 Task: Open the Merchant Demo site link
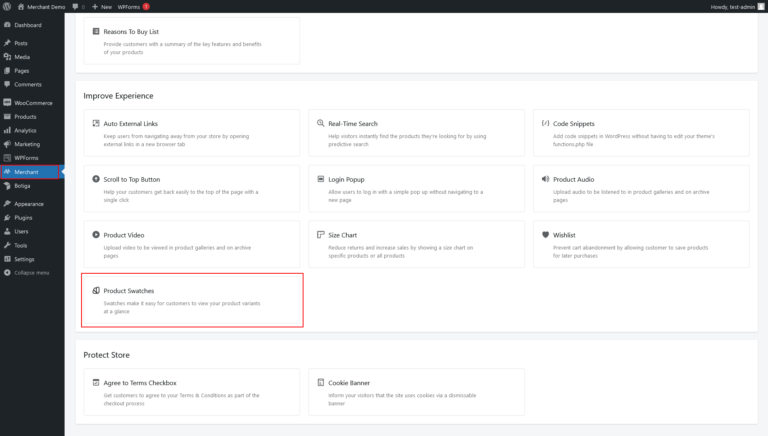coord(41,7)
